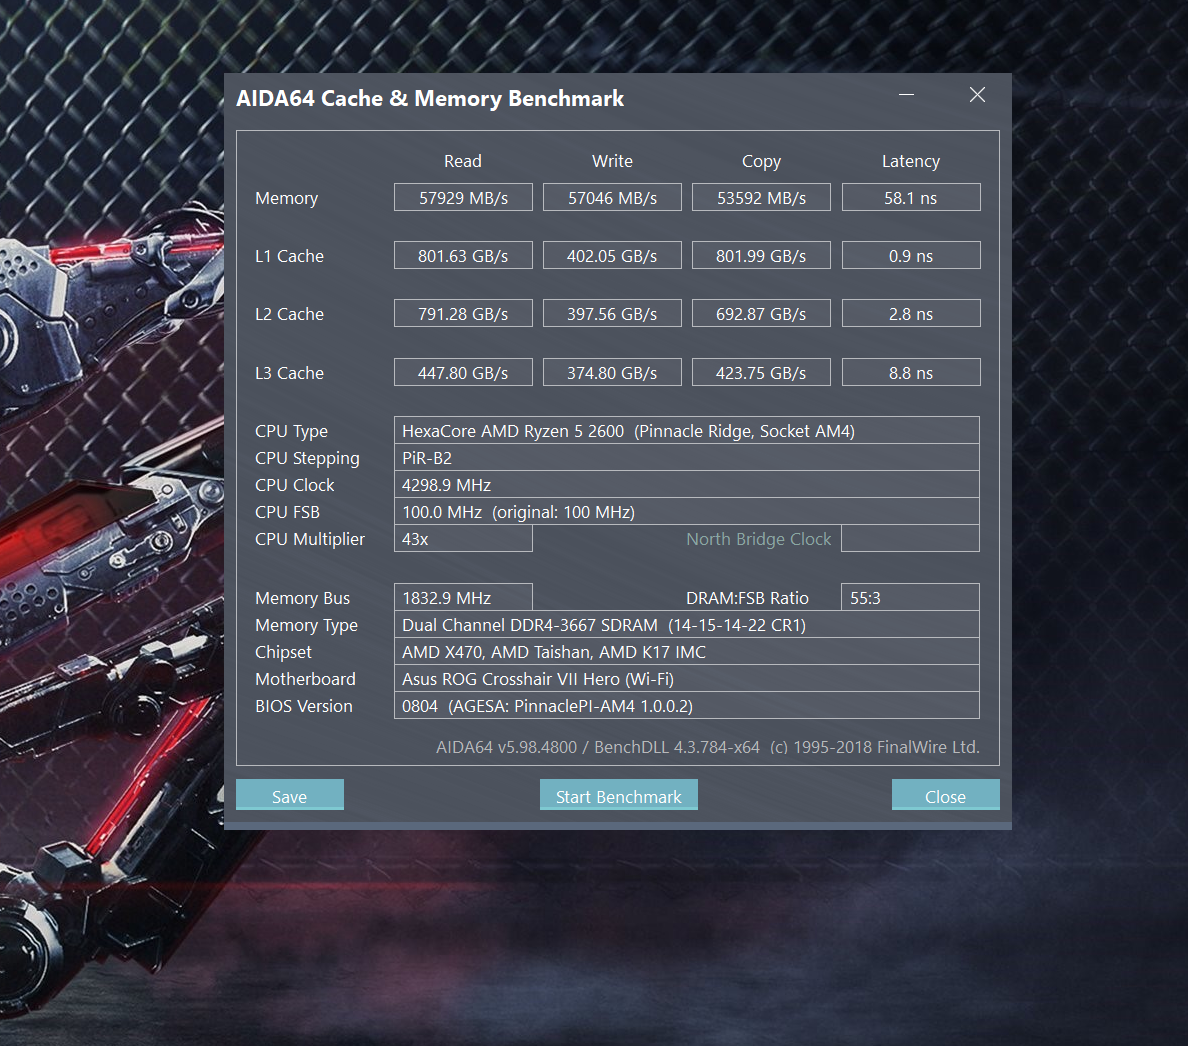Click the L1 Cache Read value 801.63 GB/s
The height and width of the screenshot is (1046, 1188).
(x=463, y=255)
